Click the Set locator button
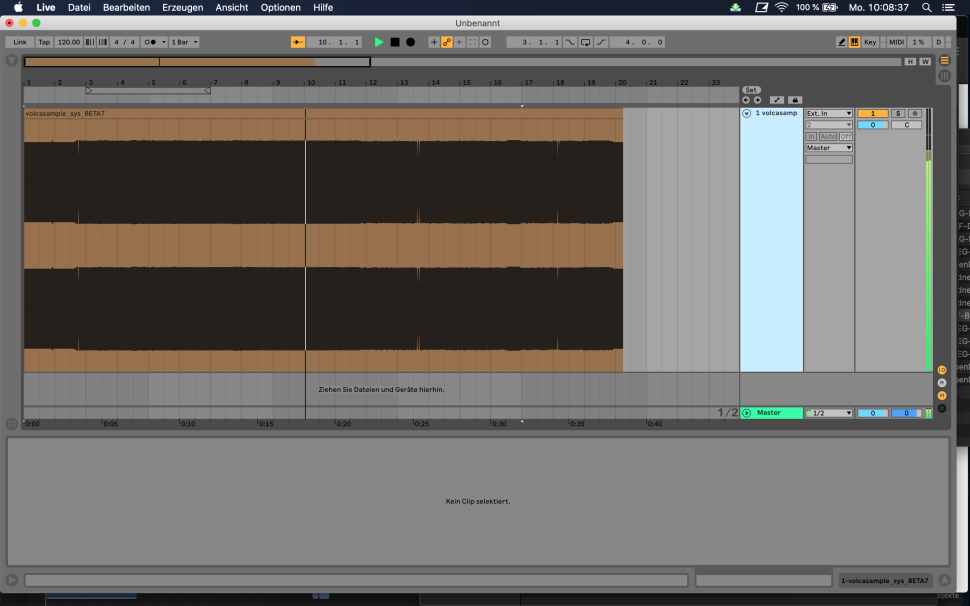970x606 pixels. click(751, 90)
